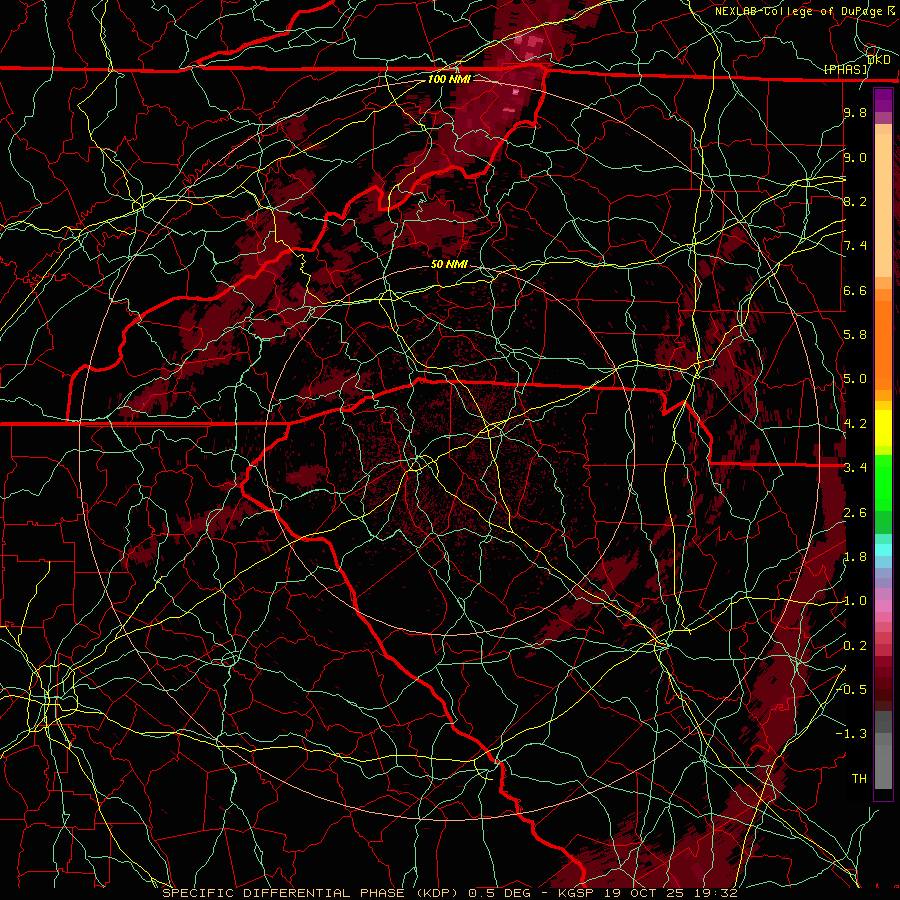Screen dimensions: 900x900
Task: Click the 2.6 value on color scale
Action: 855,513
